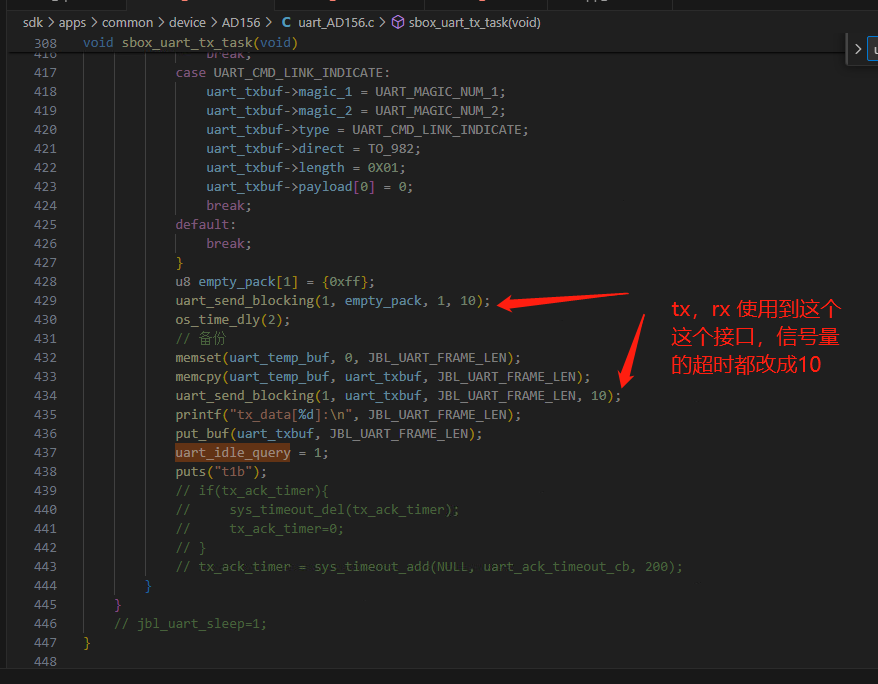This screenshot has width=878, height=684.
Task: Click TO_982 constant on line 421
Action: 391,149
